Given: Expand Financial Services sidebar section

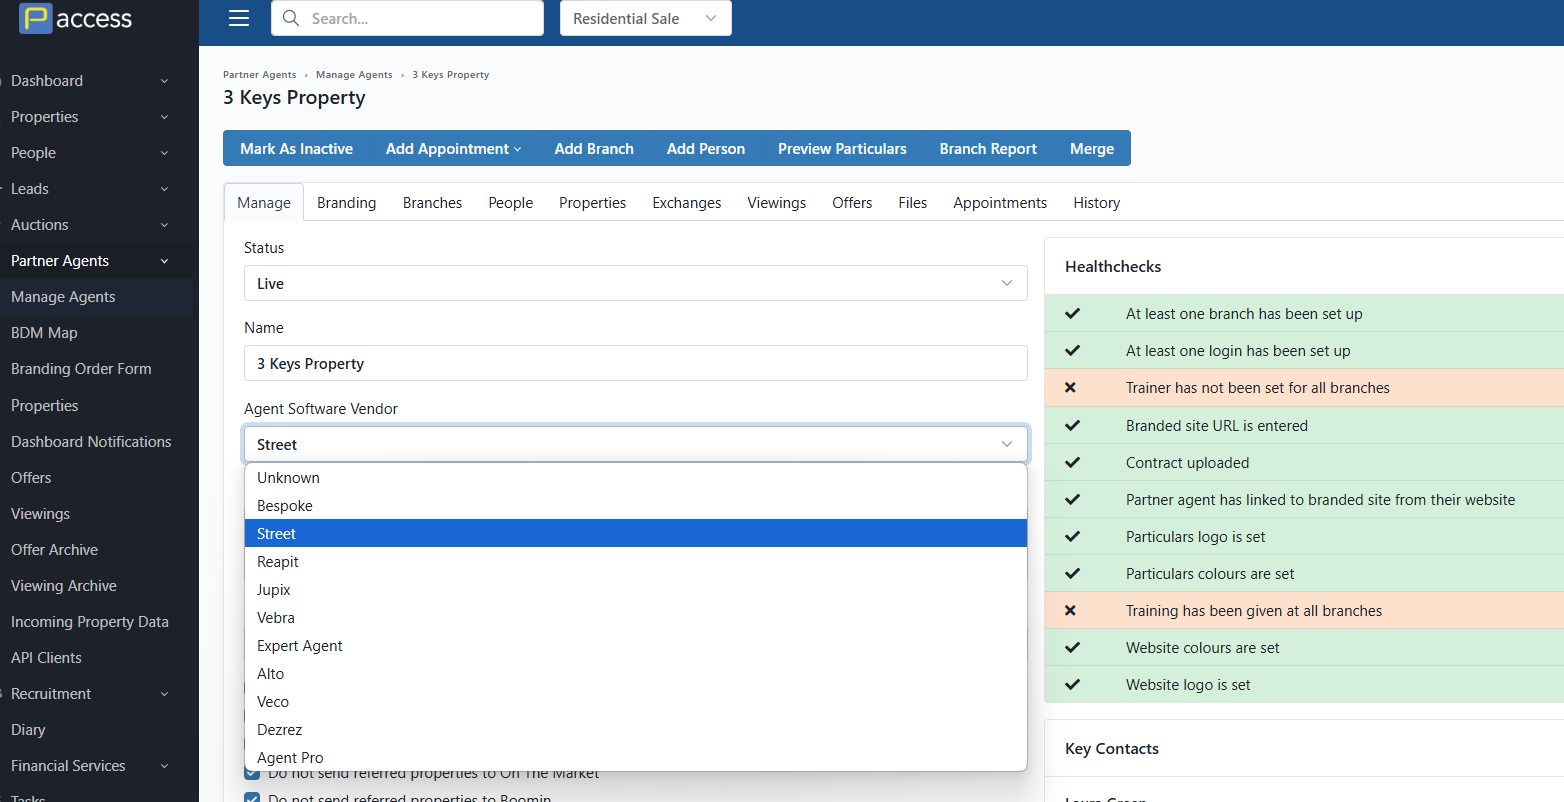Looking at the screenshot, I should [x=164, y=766].
